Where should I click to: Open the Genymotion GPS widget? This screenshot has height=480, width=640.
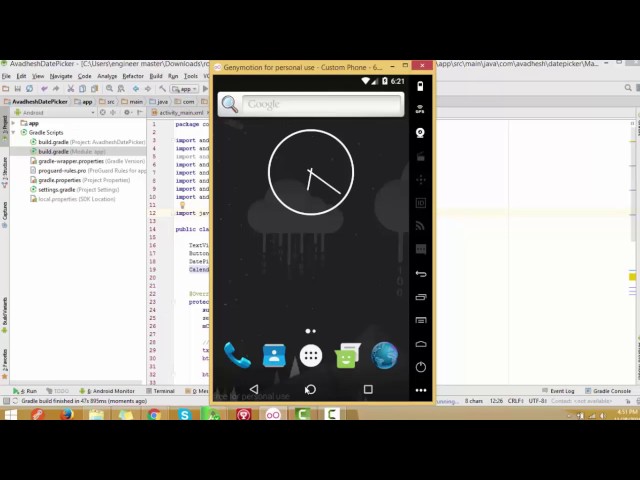[x=420, y=109]
